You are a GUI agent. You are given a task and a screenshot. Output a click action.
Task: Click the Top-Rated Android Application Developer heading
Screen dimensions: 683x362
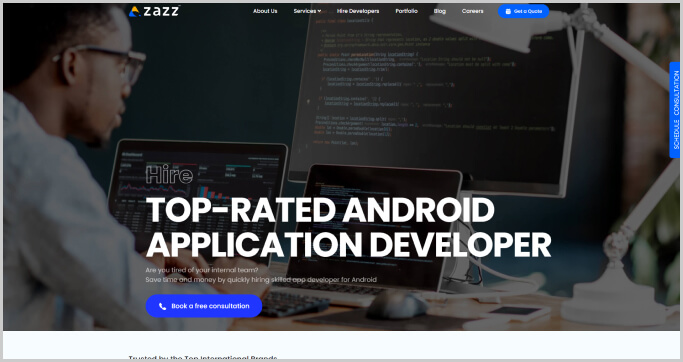tap(348, 228)
